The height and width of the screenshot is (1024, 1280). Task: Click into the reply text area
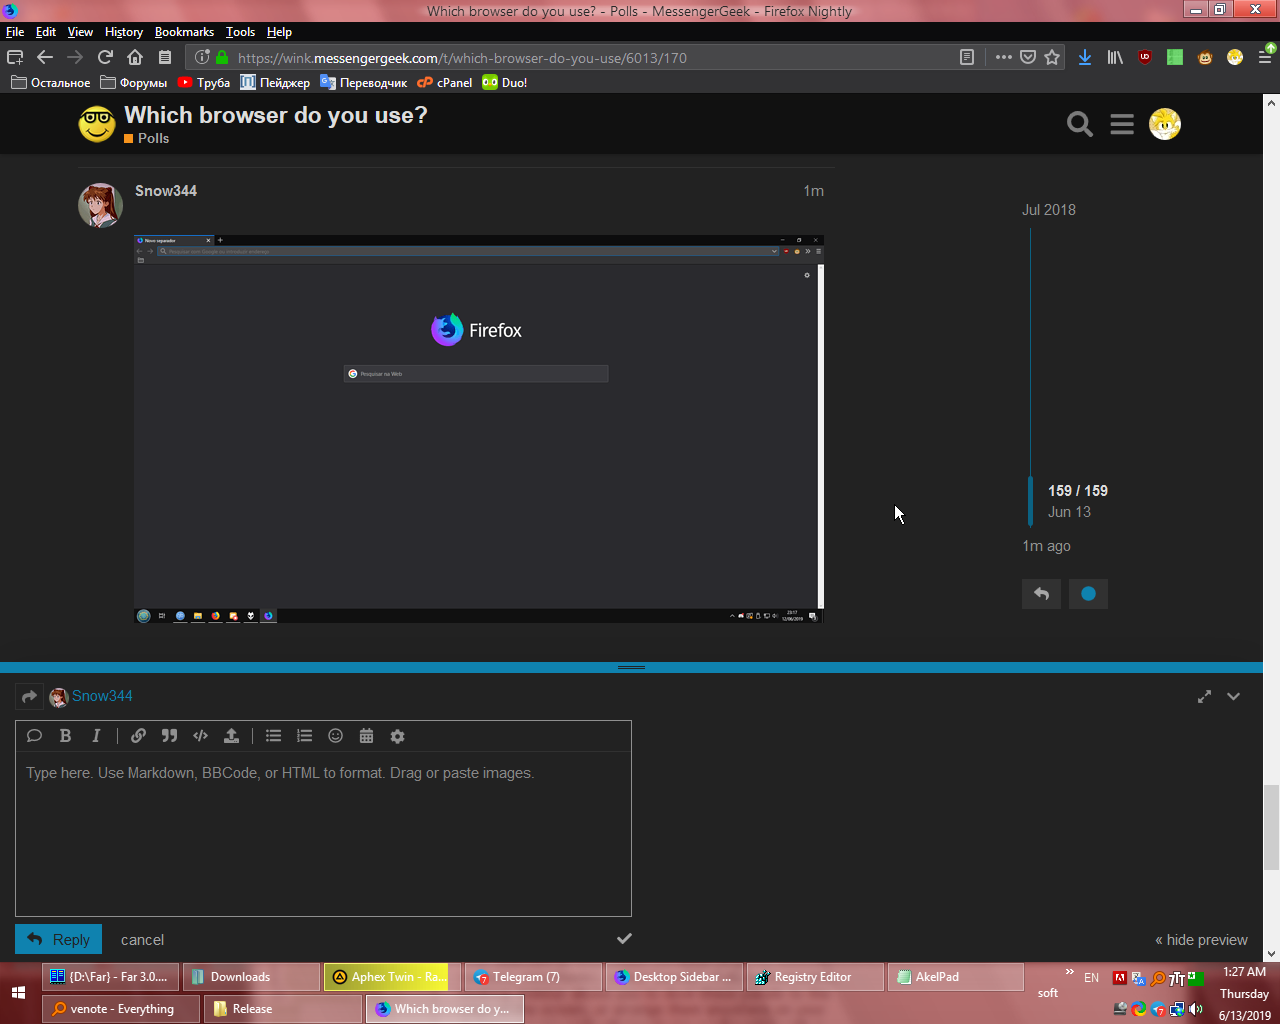coord(323,833)
